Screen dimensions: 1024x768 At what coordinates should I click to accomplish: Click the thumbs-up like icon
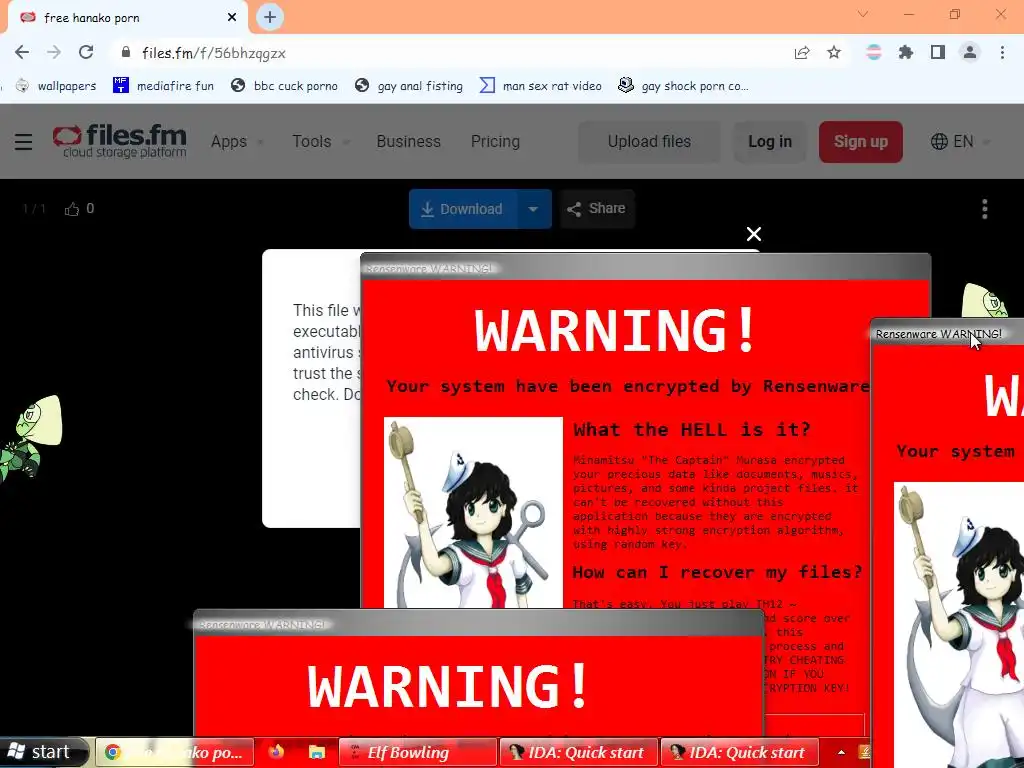[72, 209]
